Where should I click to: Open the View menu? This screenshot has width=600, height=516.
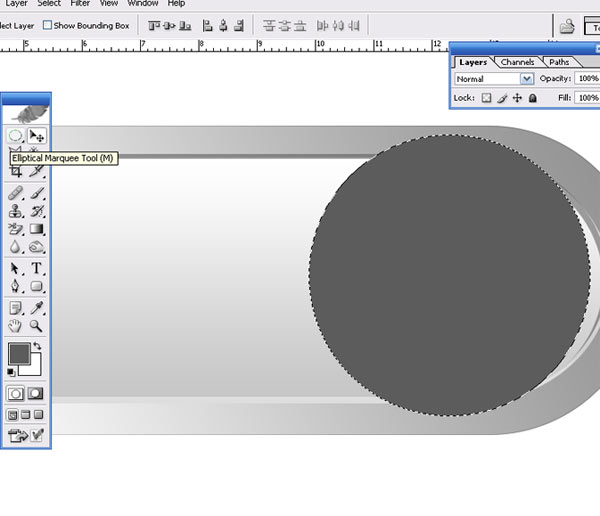[x=109, y=3]
